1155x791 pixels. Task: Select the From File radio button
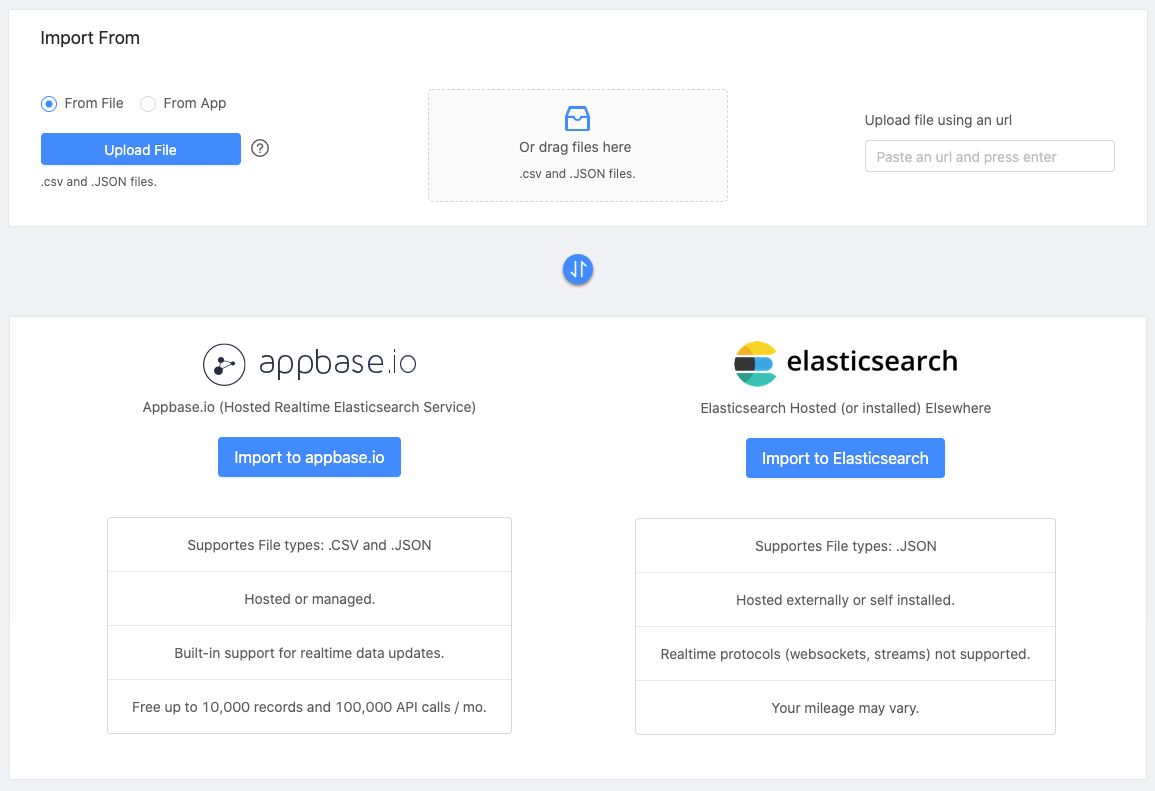coord(49,104)
